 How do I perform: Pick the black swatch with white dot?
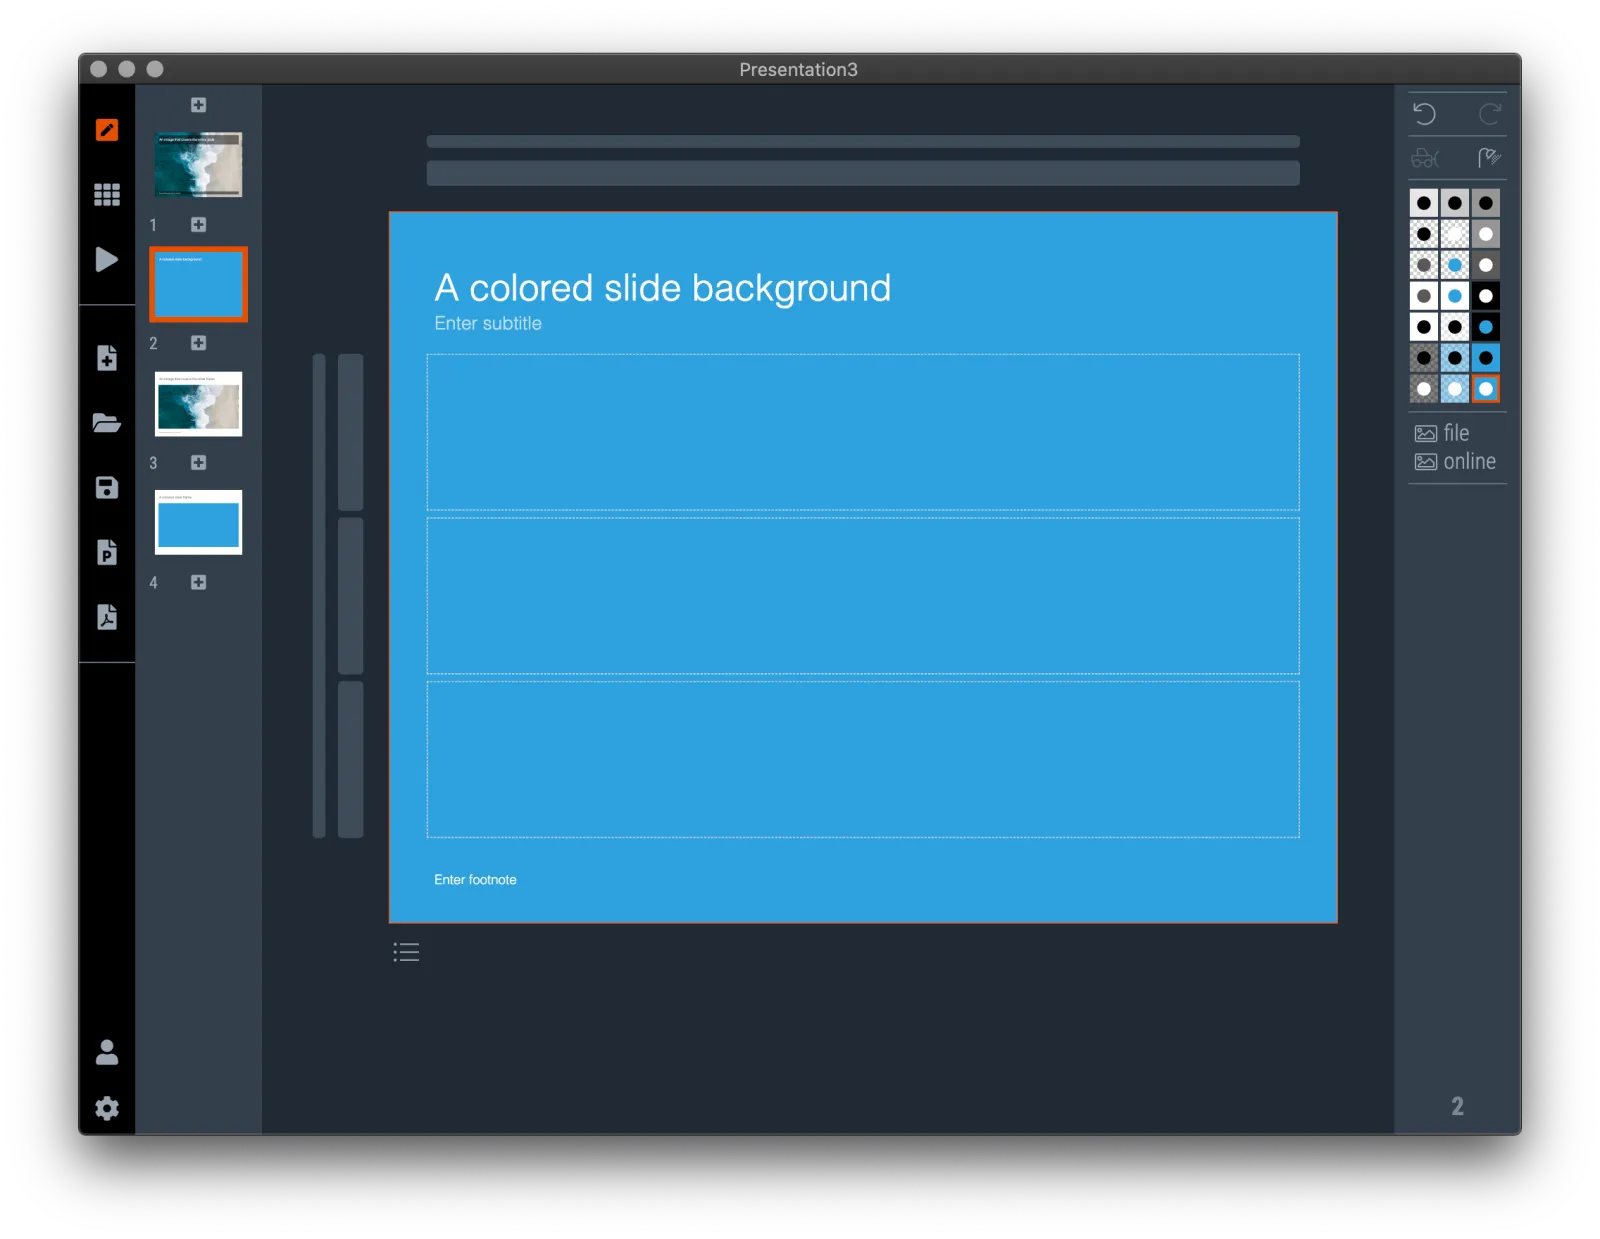[x=1486, y=296]
